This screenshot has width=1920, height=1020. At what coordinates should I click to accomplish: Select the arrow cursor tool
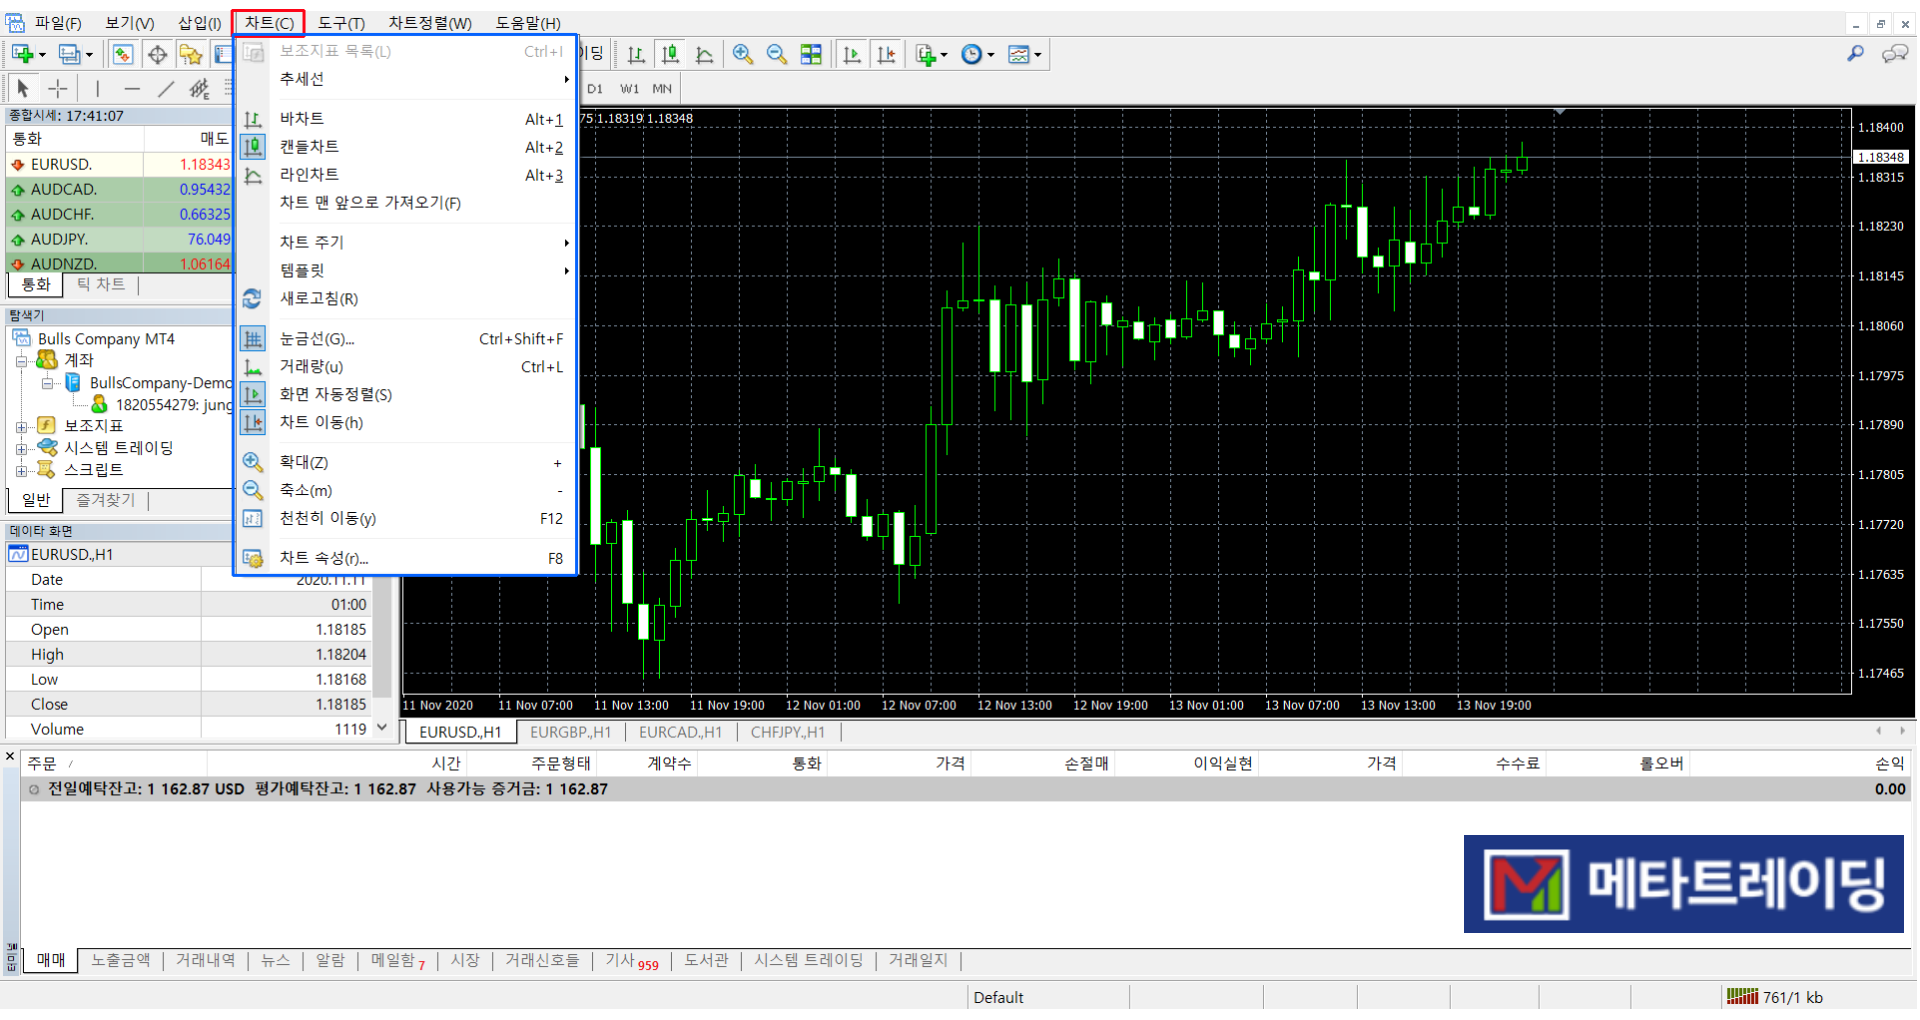(22, 89)
